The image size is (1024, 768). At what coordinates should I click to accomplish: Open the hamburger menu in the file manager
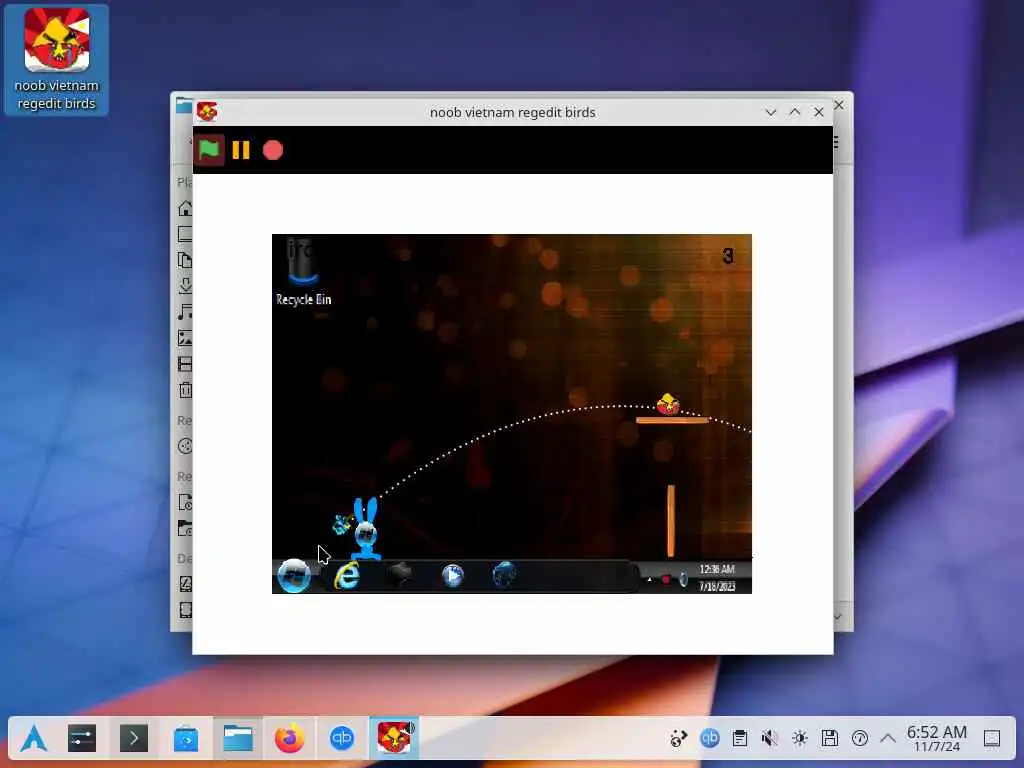[837, 142]
